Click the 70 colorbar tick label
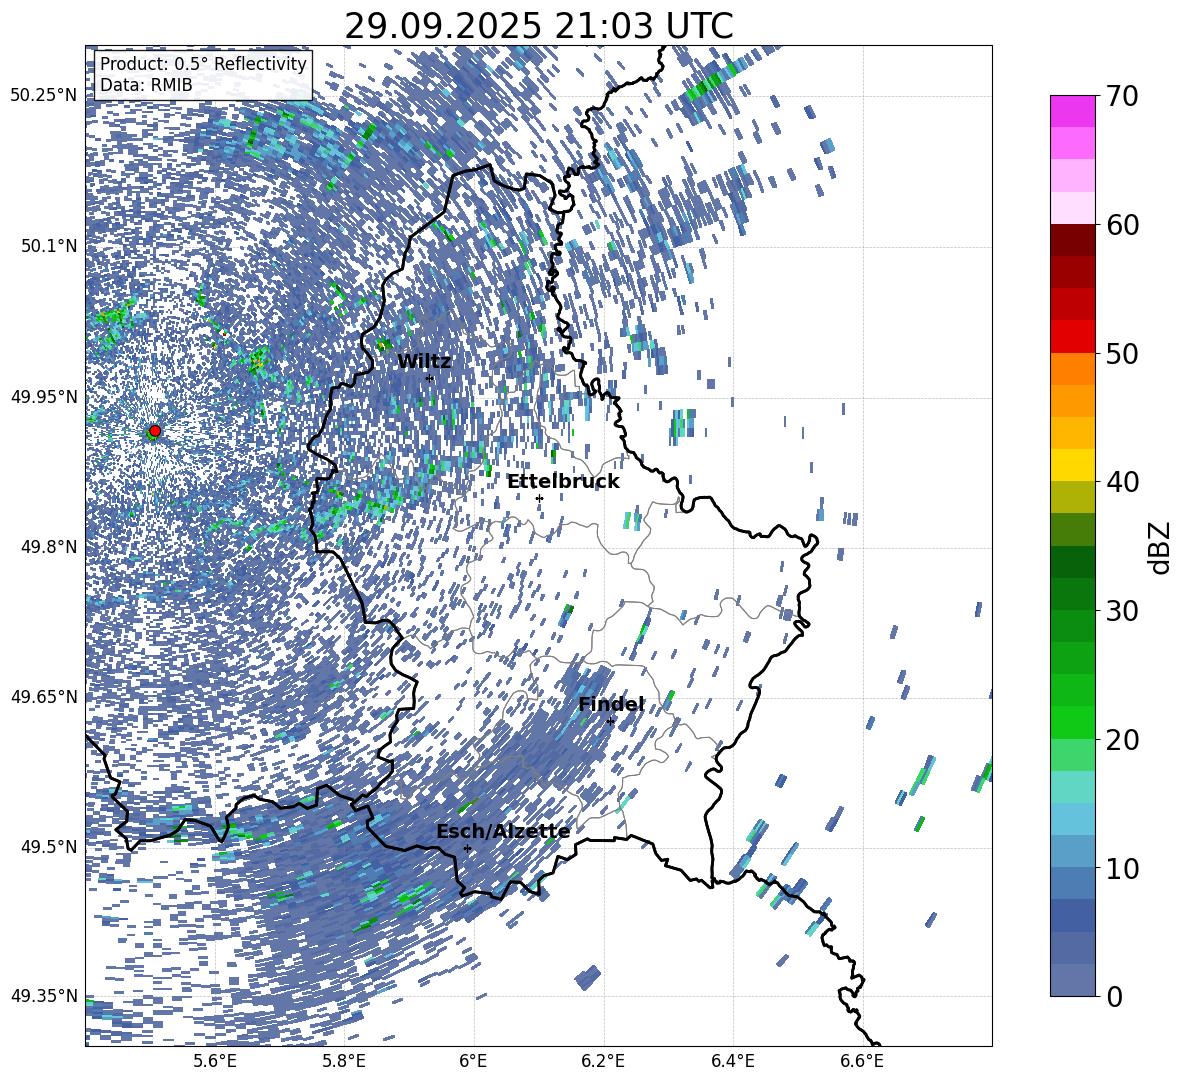 (1123, 96)
